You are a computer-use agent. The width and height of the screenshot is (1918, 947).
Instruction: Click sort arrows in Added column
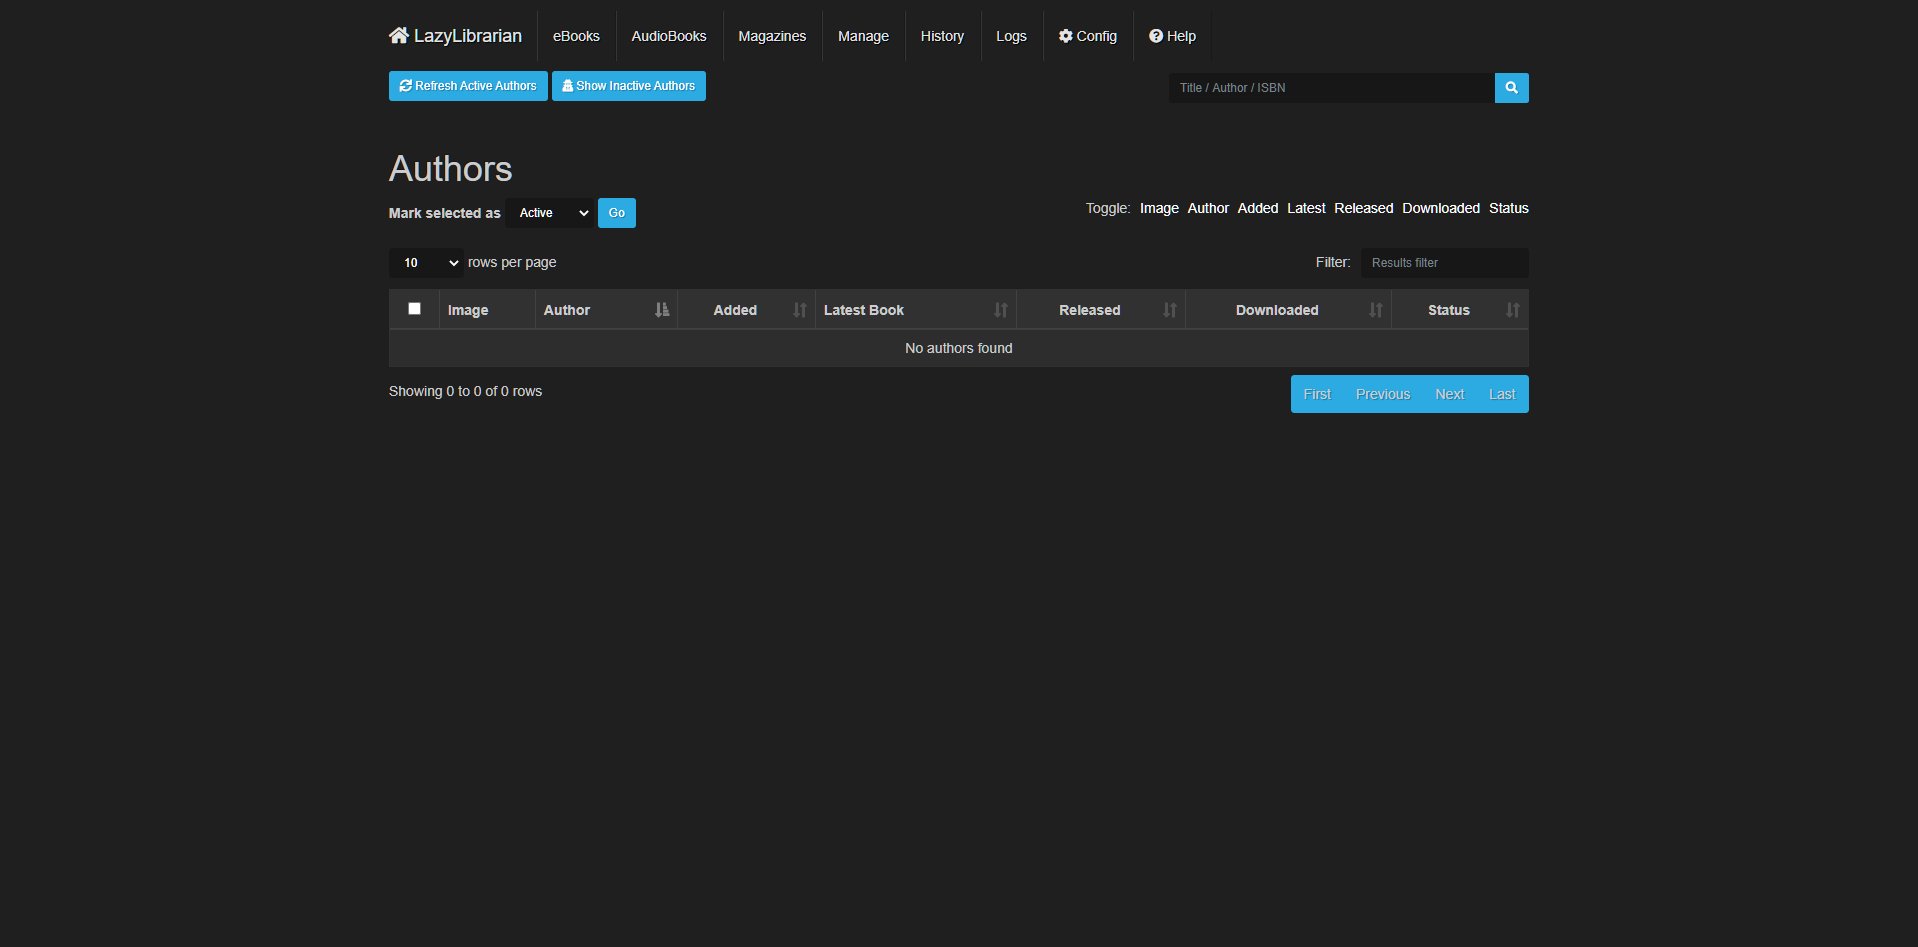coord(799,310)
